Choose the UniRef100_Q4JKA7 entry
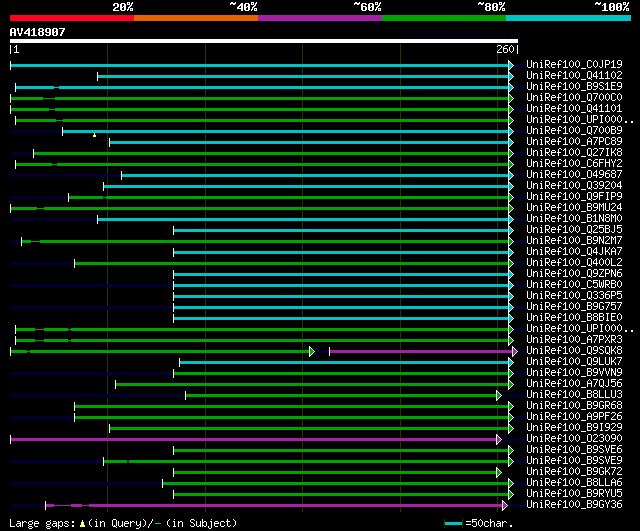The image size is (640, 531). coord(574,252)
